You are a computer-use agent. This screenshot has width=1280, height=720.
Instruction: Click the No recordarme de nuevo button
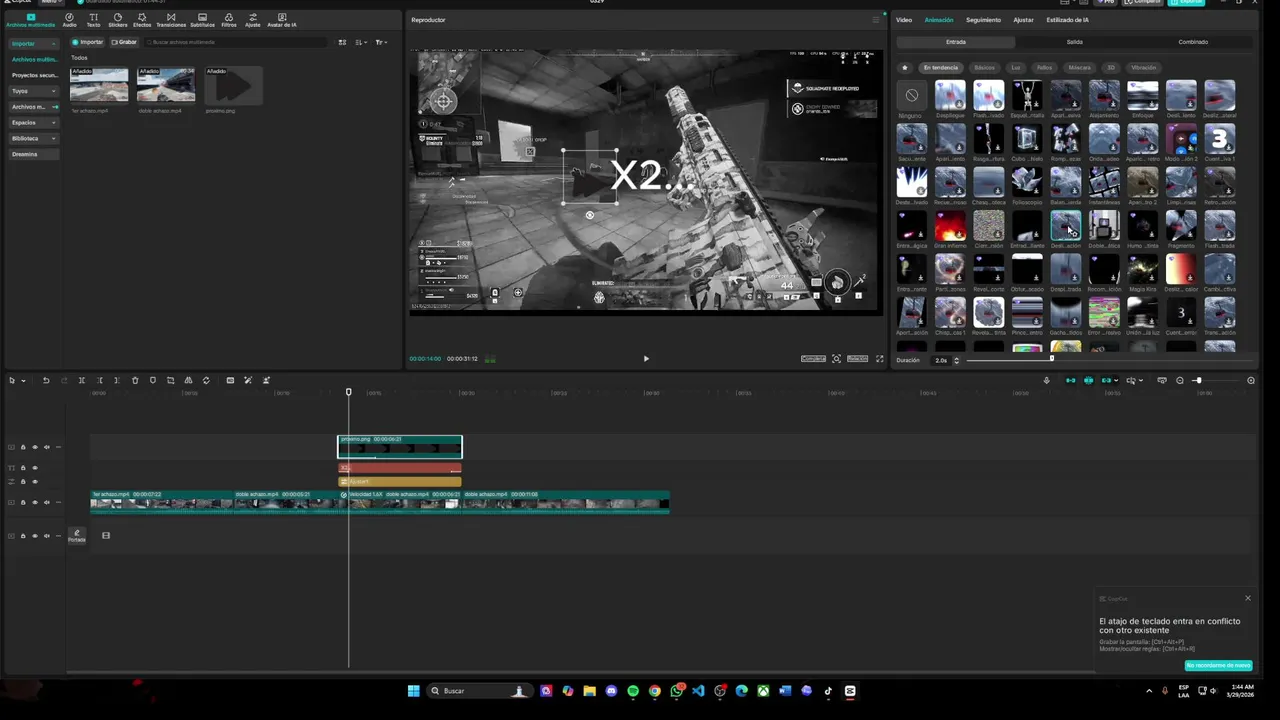click(x=1218, y=665)
